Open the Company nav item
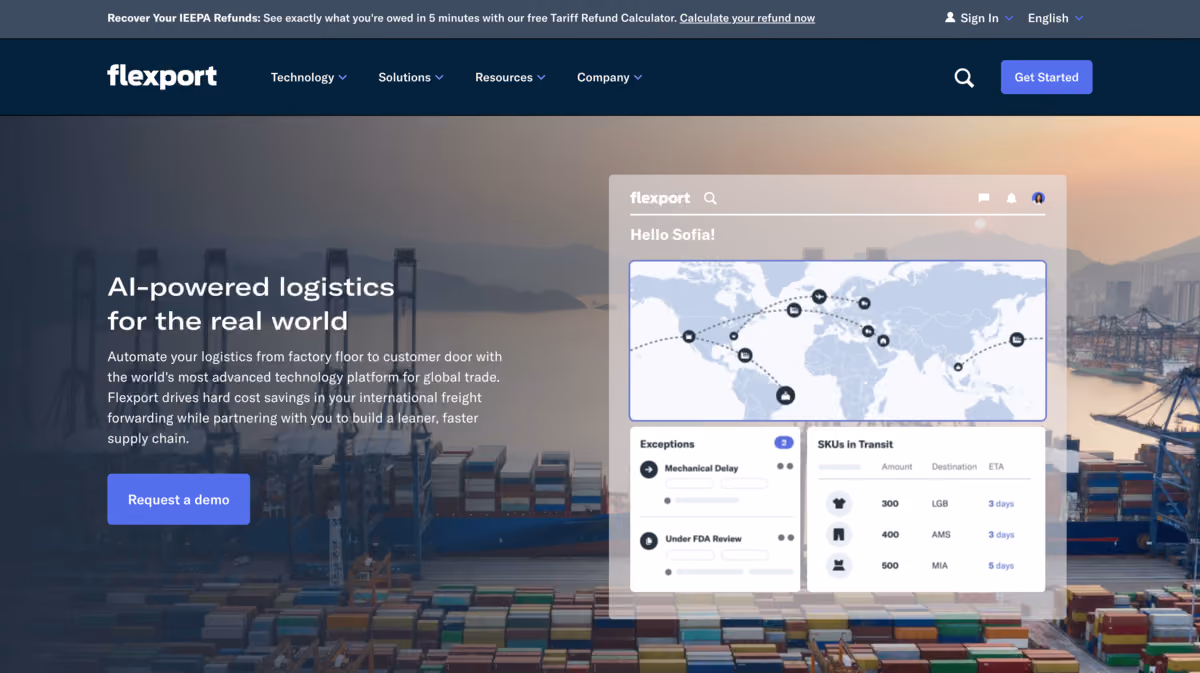Image resolution: width=1200 pixels, height=673 pixels. coord(603,77)
